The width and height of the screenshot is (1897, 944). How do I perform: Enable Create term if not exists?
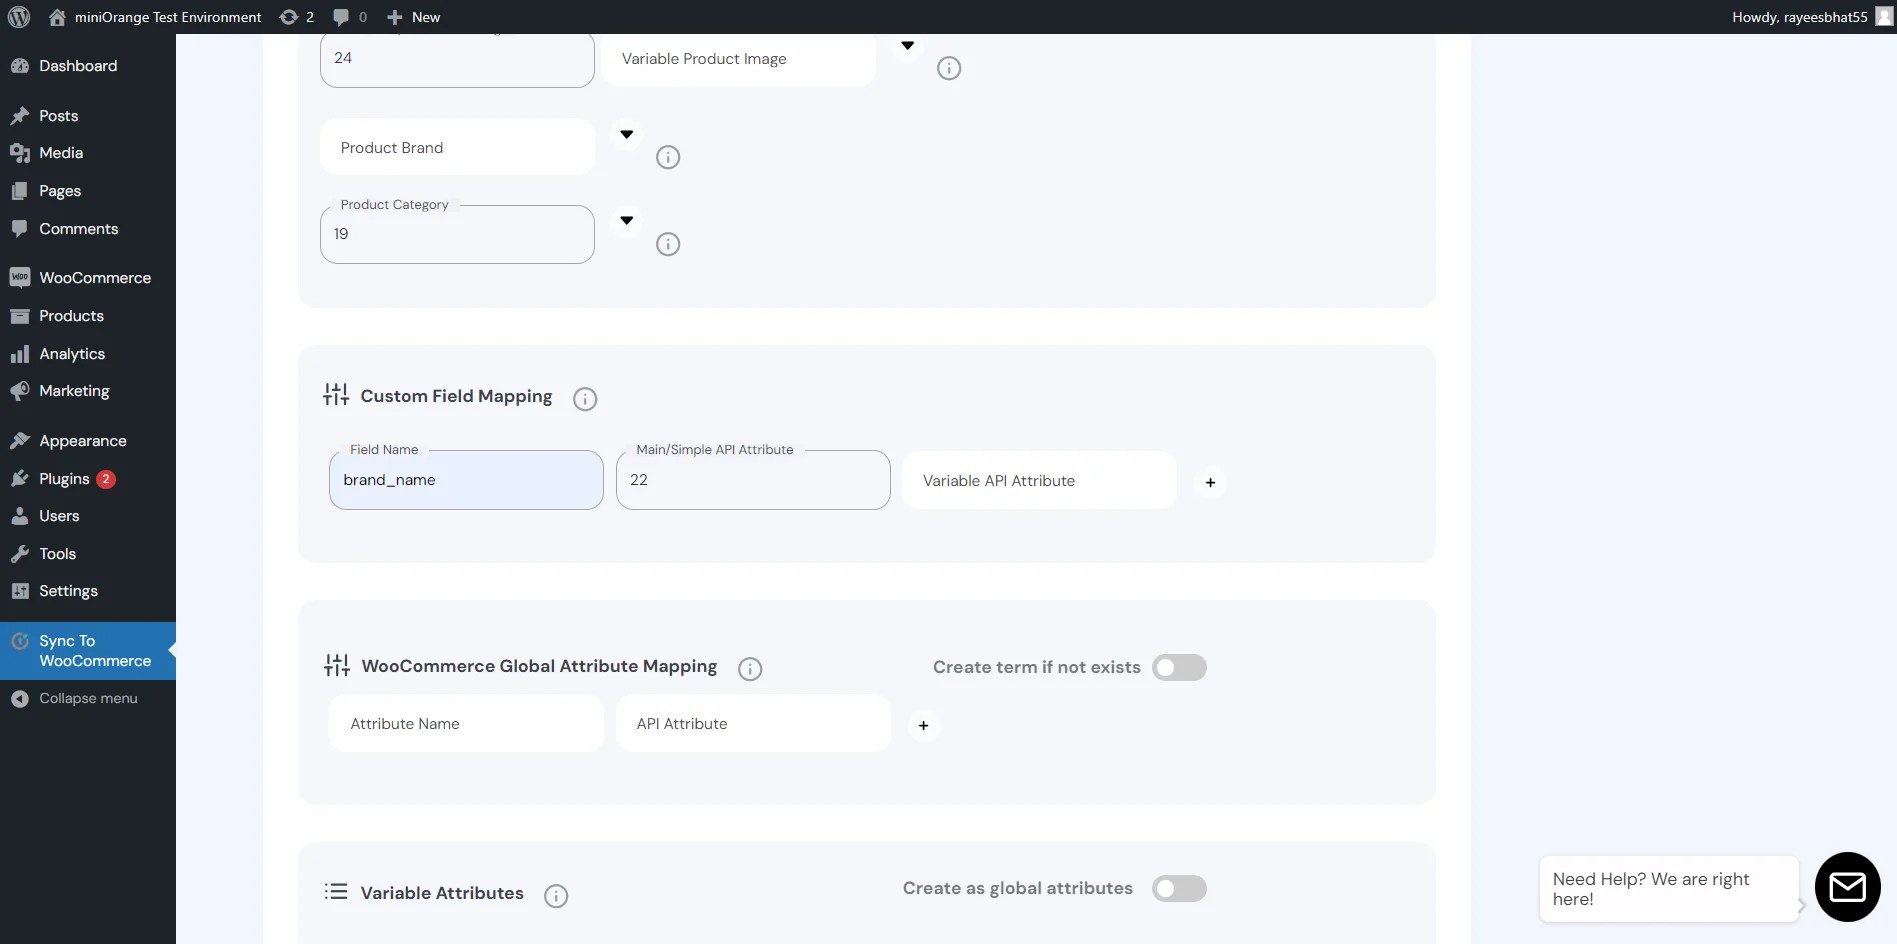[1179, 667]
